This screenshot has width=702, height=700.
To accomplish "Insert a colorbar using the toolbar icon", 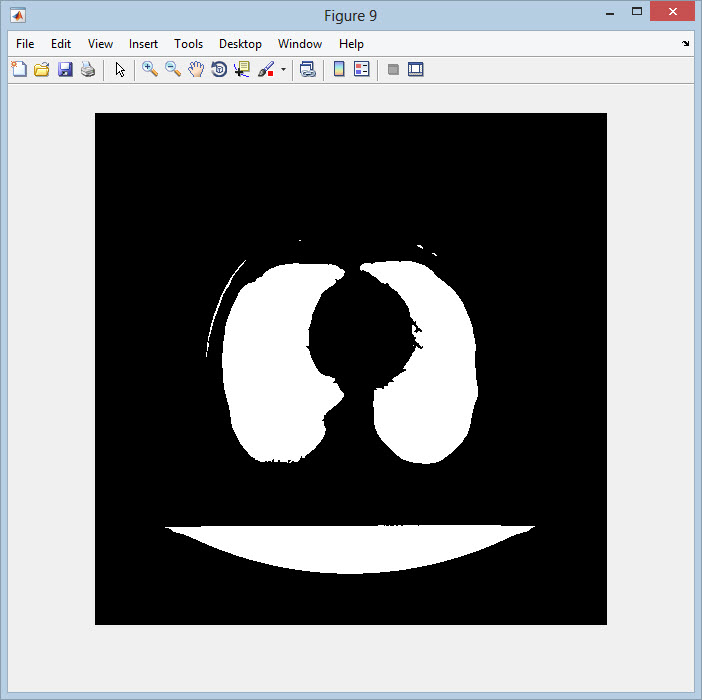I will point(339,69).
